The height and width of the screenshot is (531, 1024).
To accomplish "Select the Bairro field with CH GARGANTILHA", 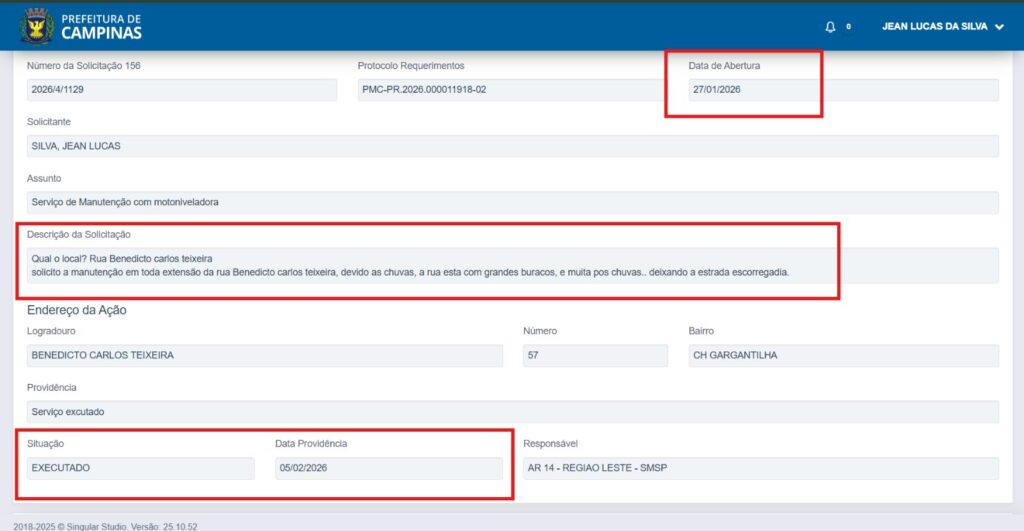I will [842, 355].
